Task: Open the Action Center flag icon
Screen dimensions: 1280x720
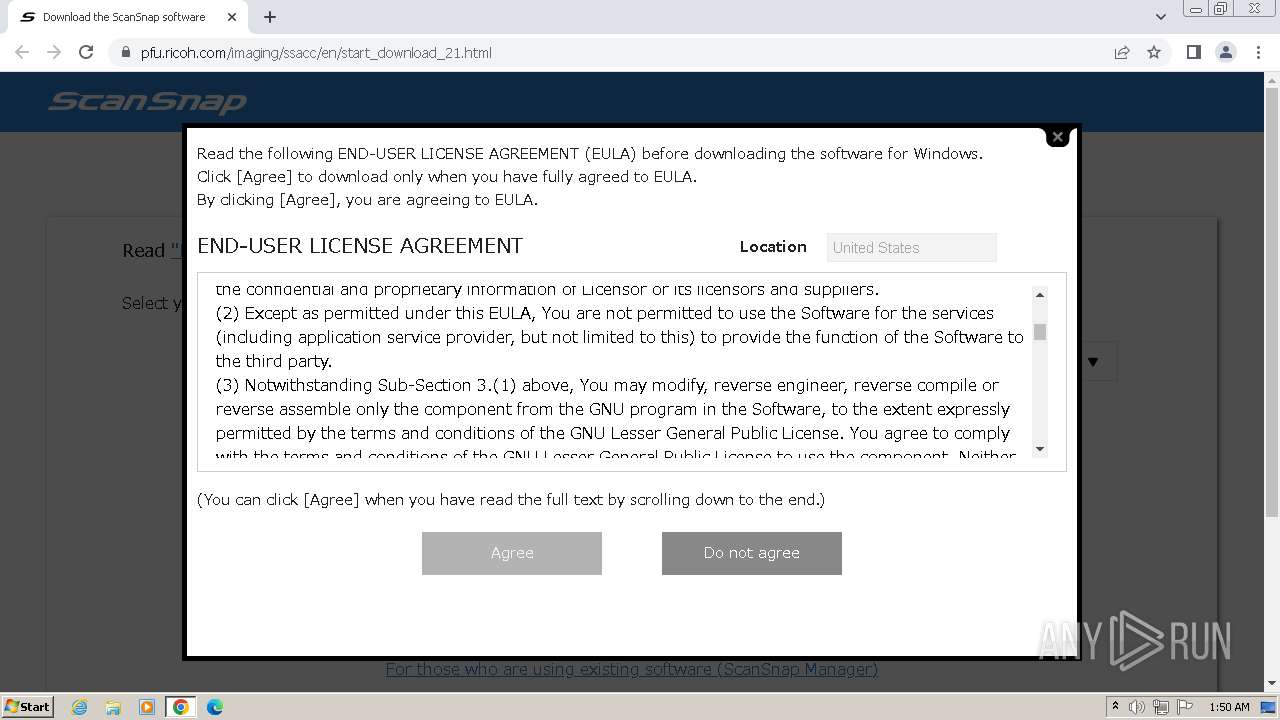Action: (x=1184, y=707)
